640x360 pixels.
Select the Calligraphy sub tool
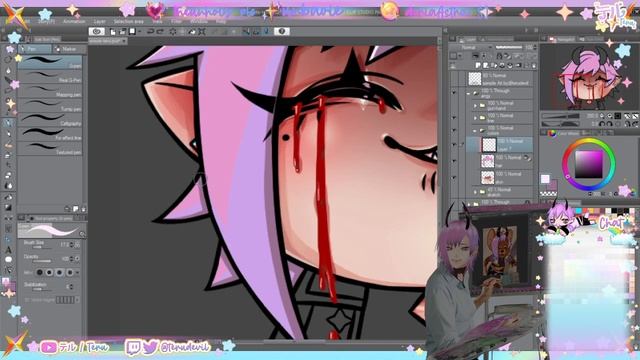(x=50, y=120)
